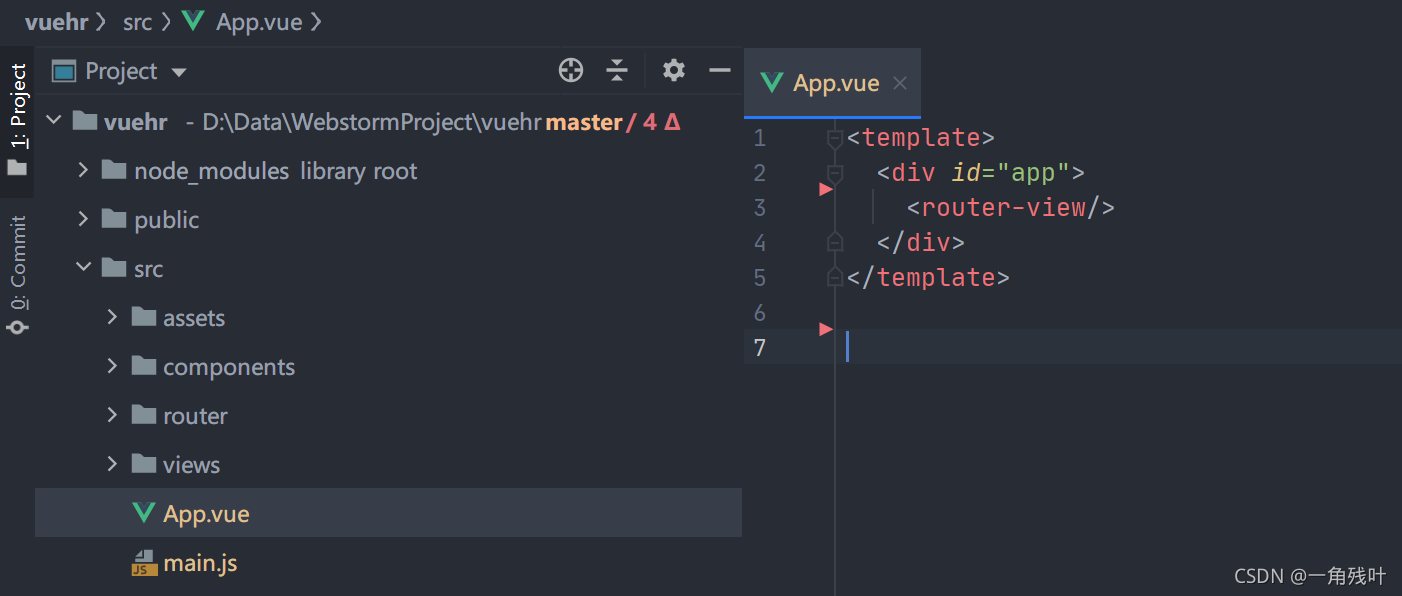The height and width of the screenshot is (596, 1402).
Task: Expand the assets folder
Action: pyautogui.click(x=112, y=317)
